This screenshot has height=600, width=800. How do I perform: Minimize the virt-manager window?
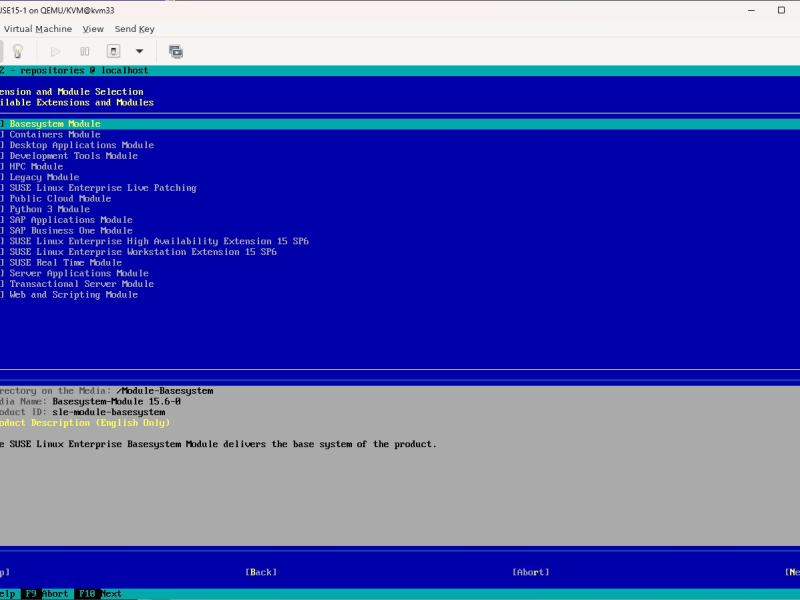pyautogui.click(x=751, y=10)
